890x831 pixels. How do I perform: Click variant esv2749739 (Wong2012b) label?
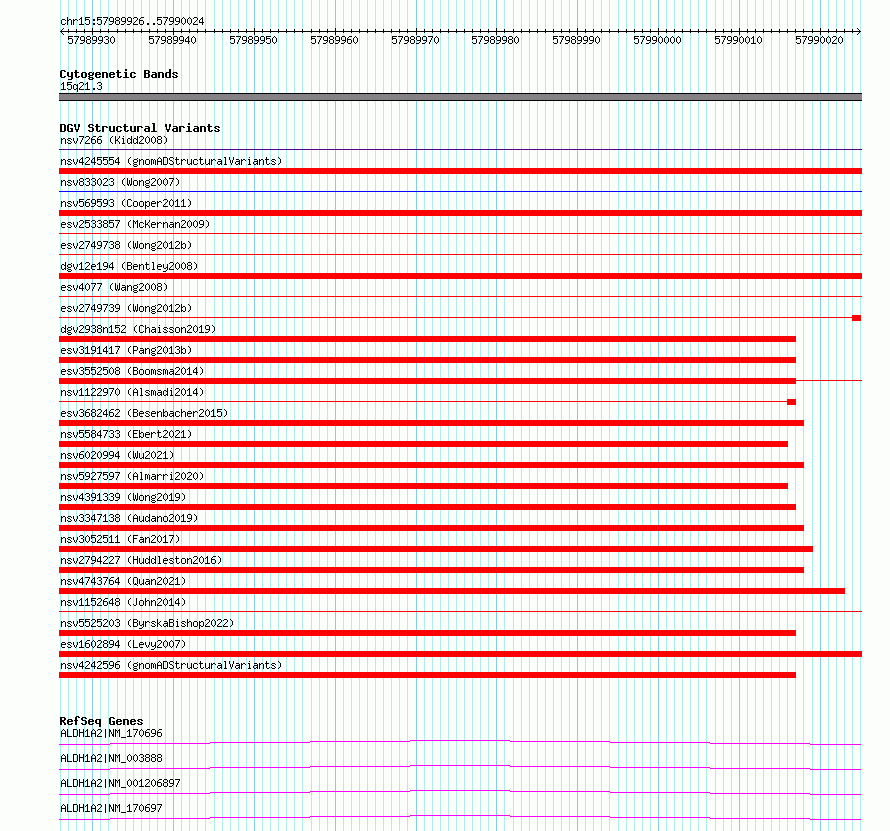pos(126,308)
